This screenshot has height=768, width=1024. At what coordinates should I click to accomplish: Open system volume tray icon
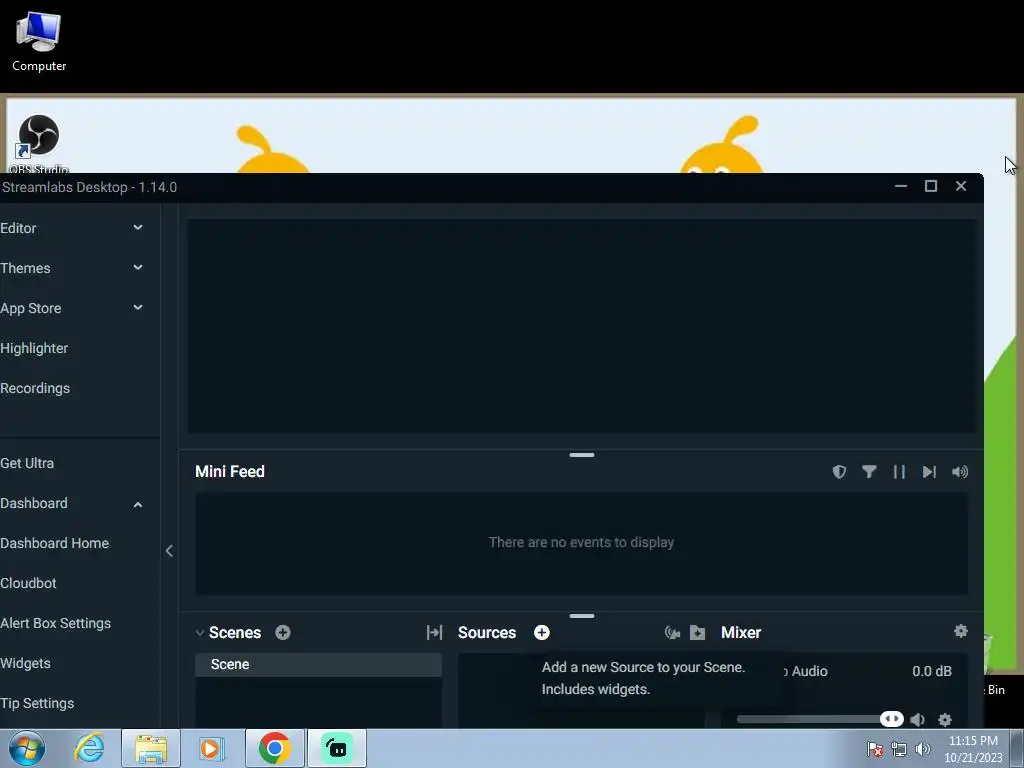coord(923,749)
